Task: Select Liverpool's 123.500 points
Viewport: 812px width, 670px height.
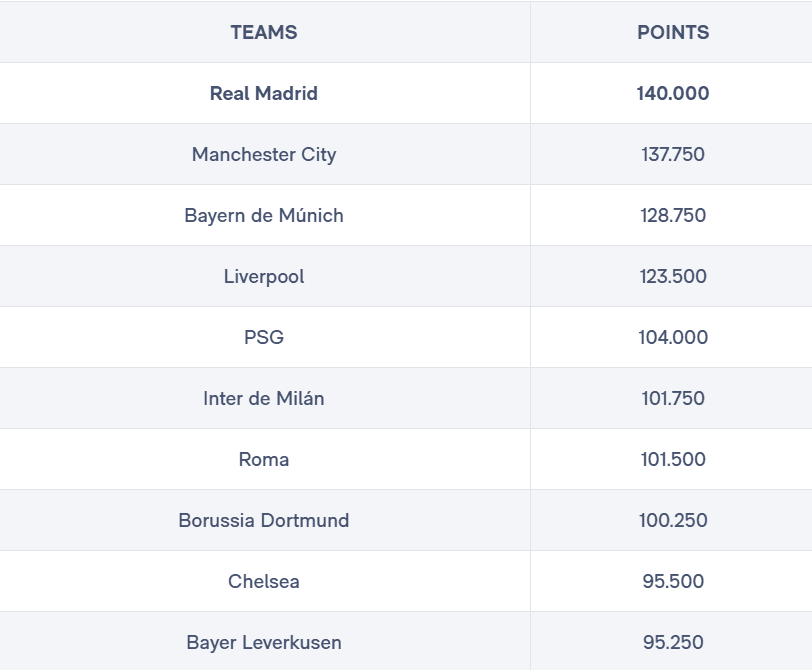Action: pos(673,276)
